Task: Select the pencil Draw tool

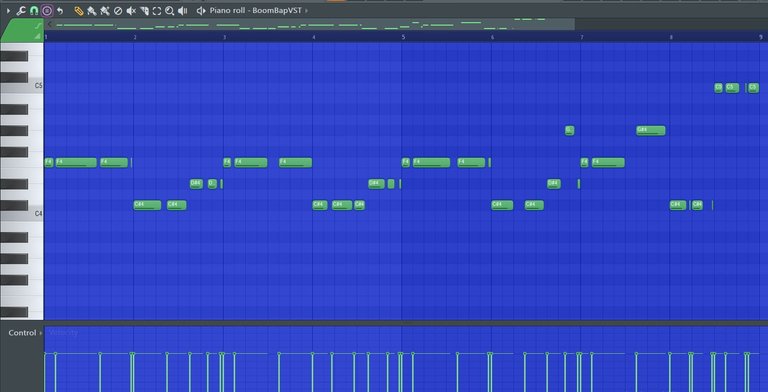Action: pos(78,11)
